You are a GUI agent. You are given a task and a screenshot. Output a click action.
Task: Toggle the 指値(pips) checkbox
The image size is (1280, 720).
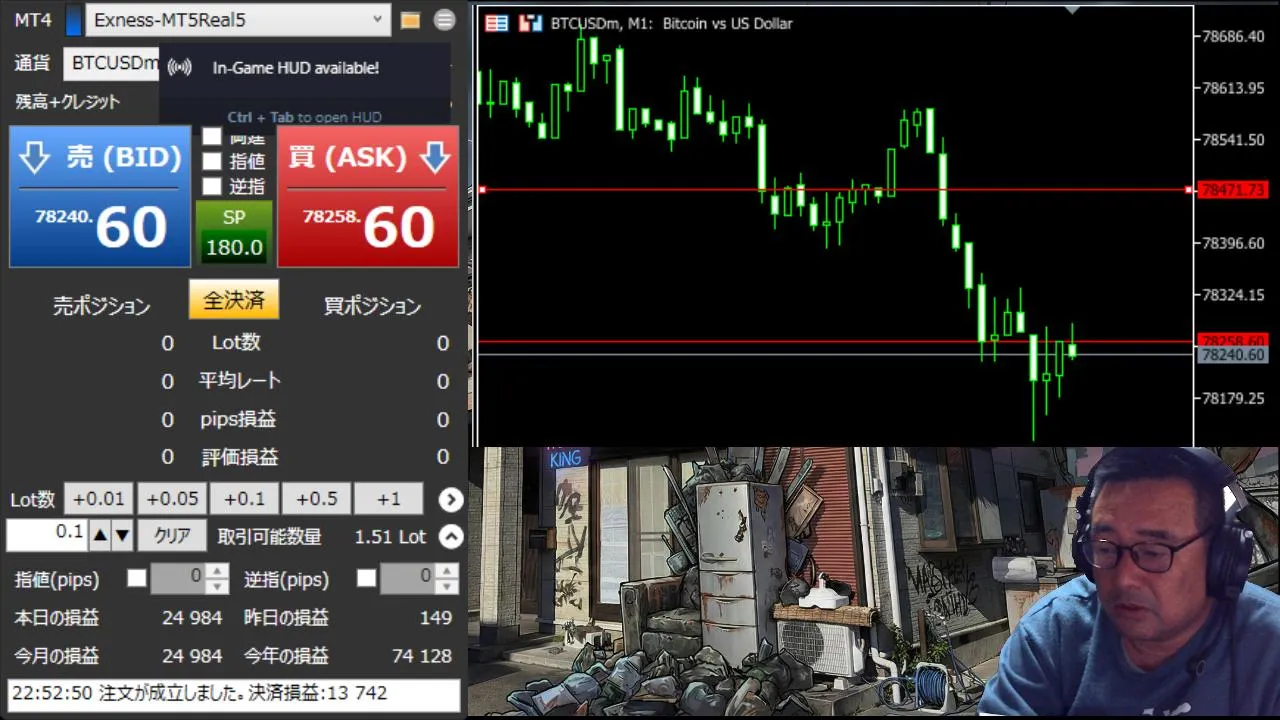click(136, 578)
